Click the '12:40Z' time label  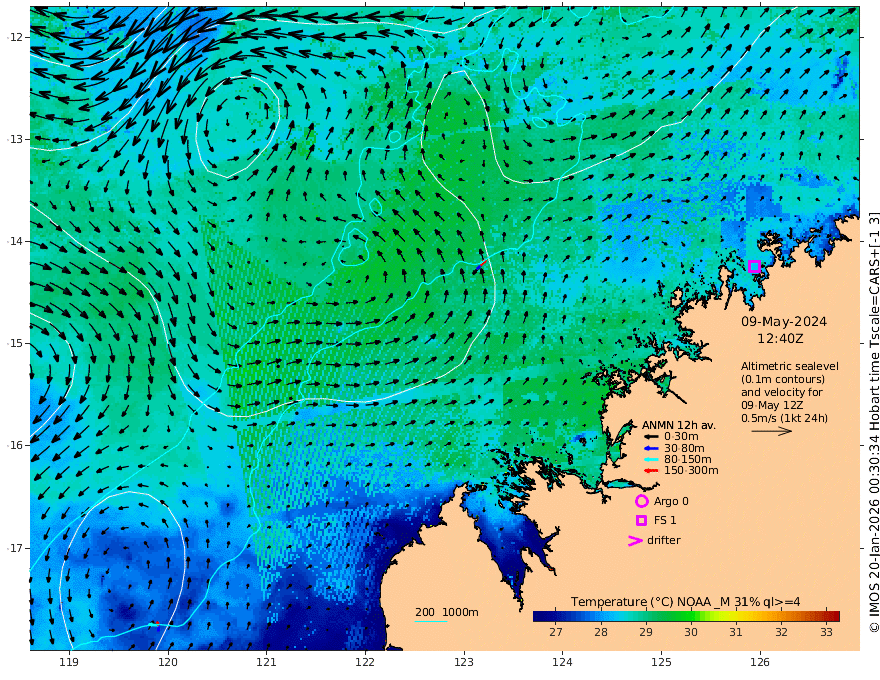pyautogui.click(x=780, y=339)
